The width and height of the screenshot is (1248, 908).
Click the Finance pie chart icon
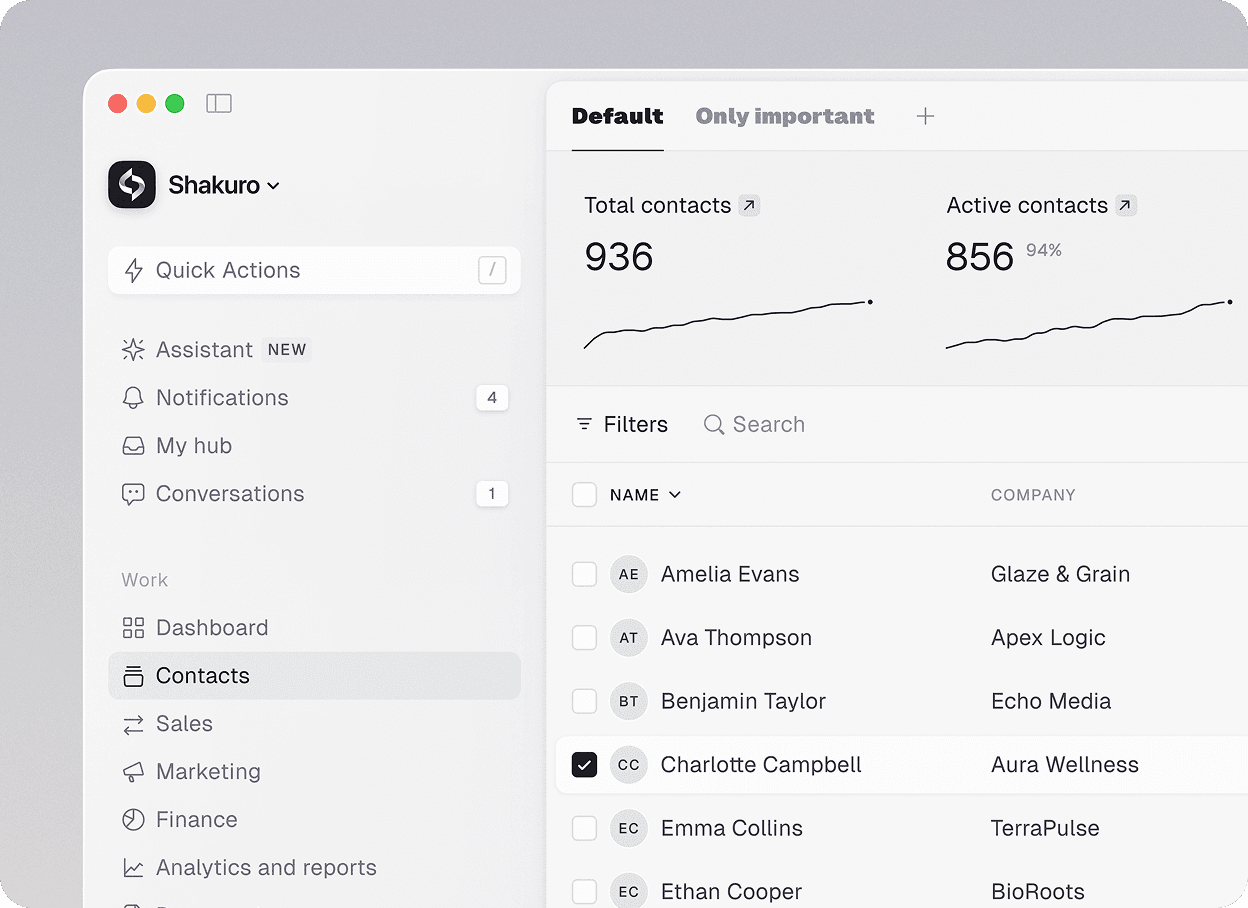pyautogui.click(x=133, y=820)
